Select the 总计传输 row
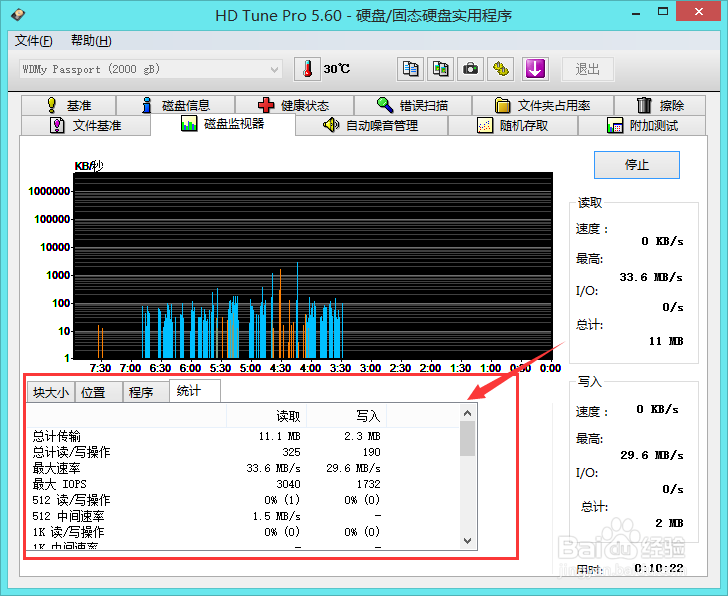 click(242, 436)
